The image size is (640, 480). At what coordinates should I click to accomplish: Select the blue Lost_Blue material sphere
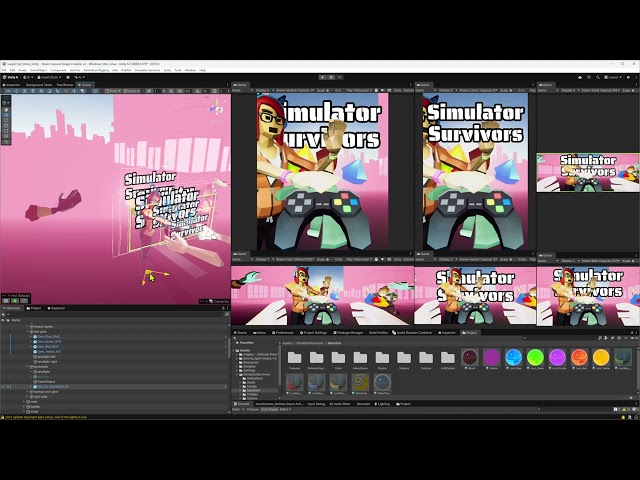513,357
